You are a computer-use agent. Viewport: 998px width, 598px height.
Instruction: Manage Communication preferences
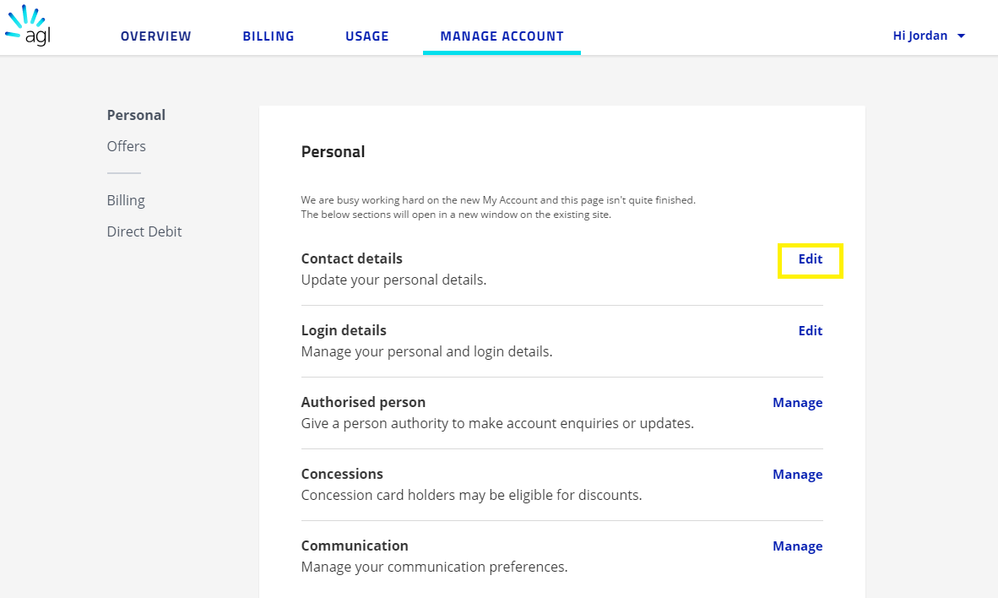coord(797,547)
